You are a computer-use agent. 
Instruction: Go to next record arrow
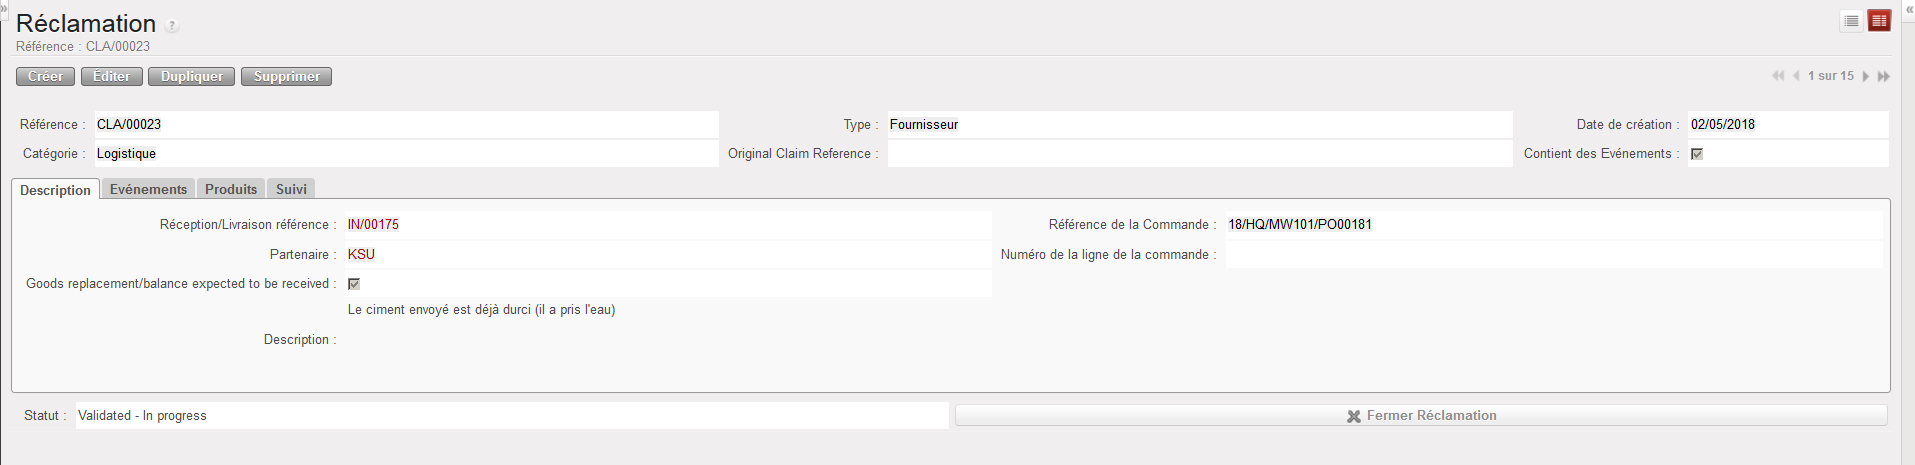coord(1866,76)
